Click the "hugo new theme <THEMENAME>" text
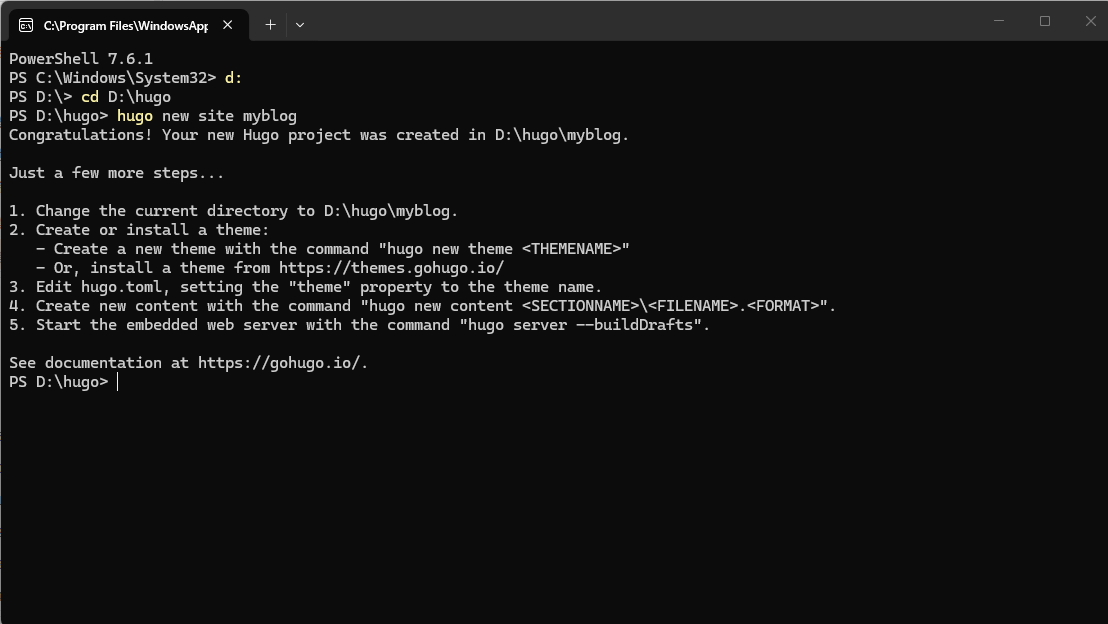The width and height of the screenshot is (1108, 624). [x=504, y=249]
